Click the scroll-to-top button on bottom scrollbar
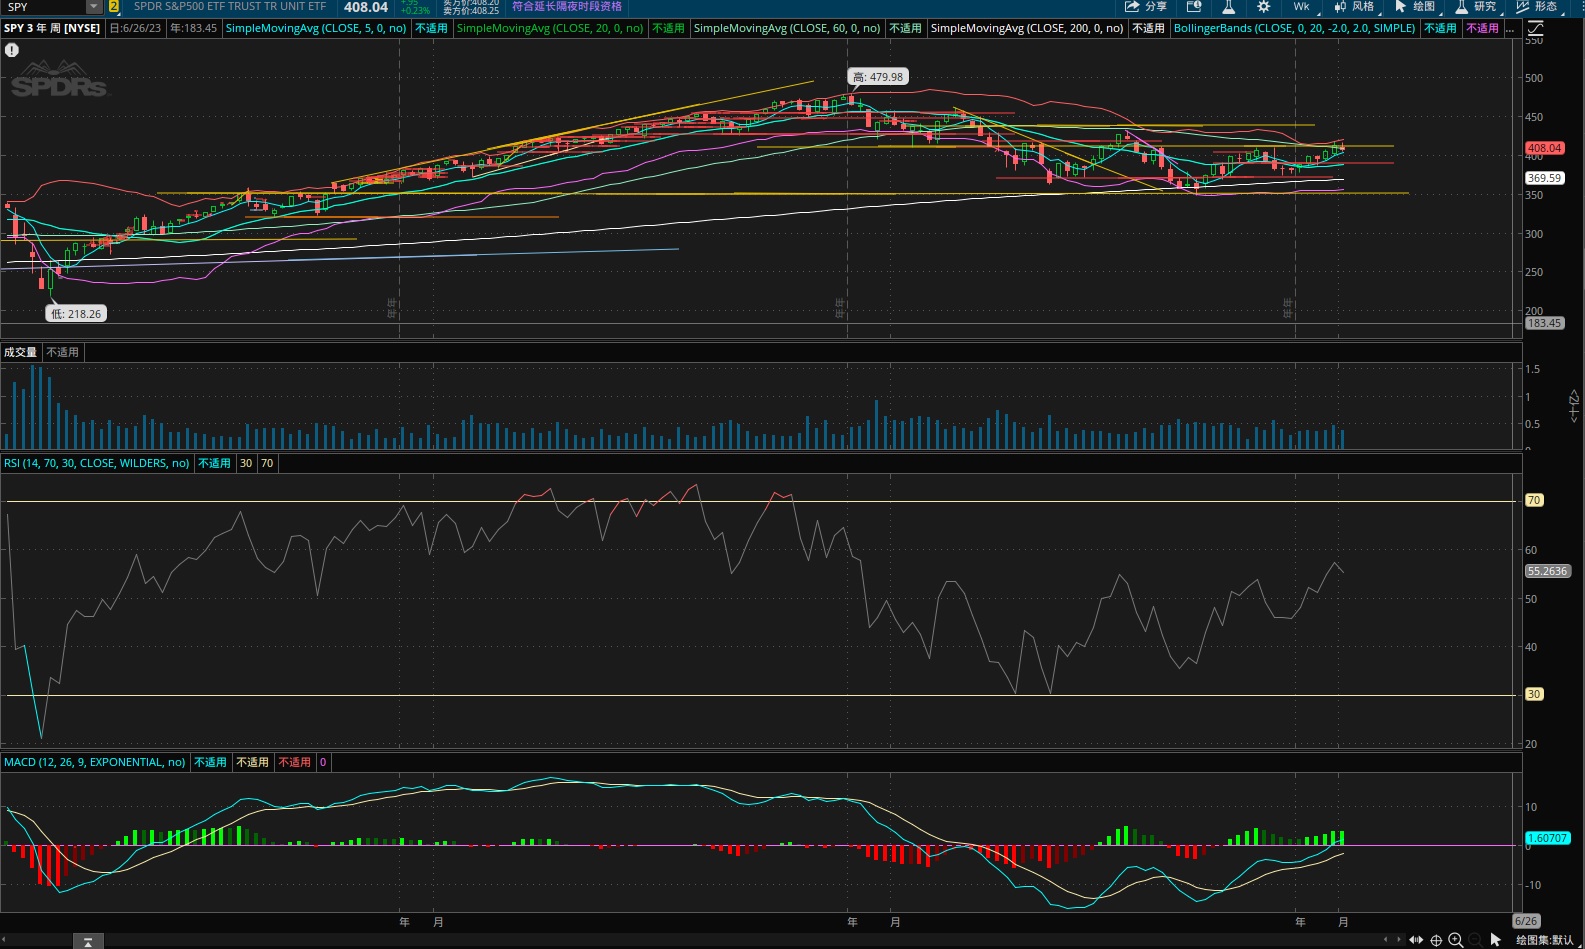 tap(88, 941)
